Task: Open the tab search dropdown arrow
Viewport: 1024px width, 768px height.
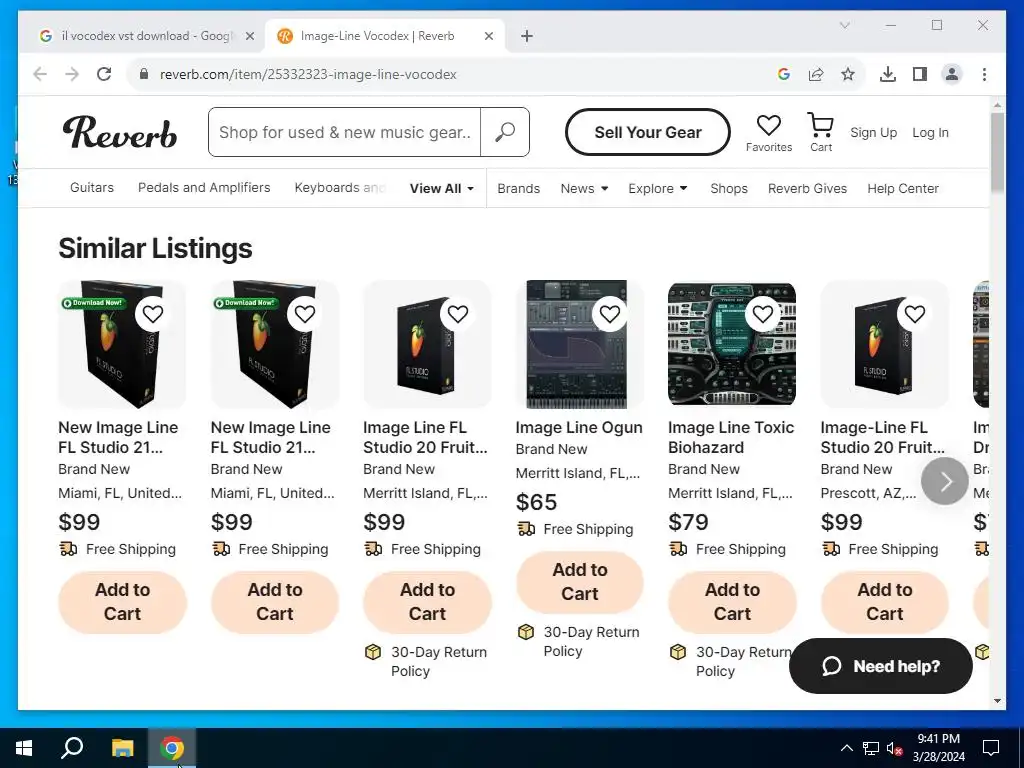Action: point(844,25)
